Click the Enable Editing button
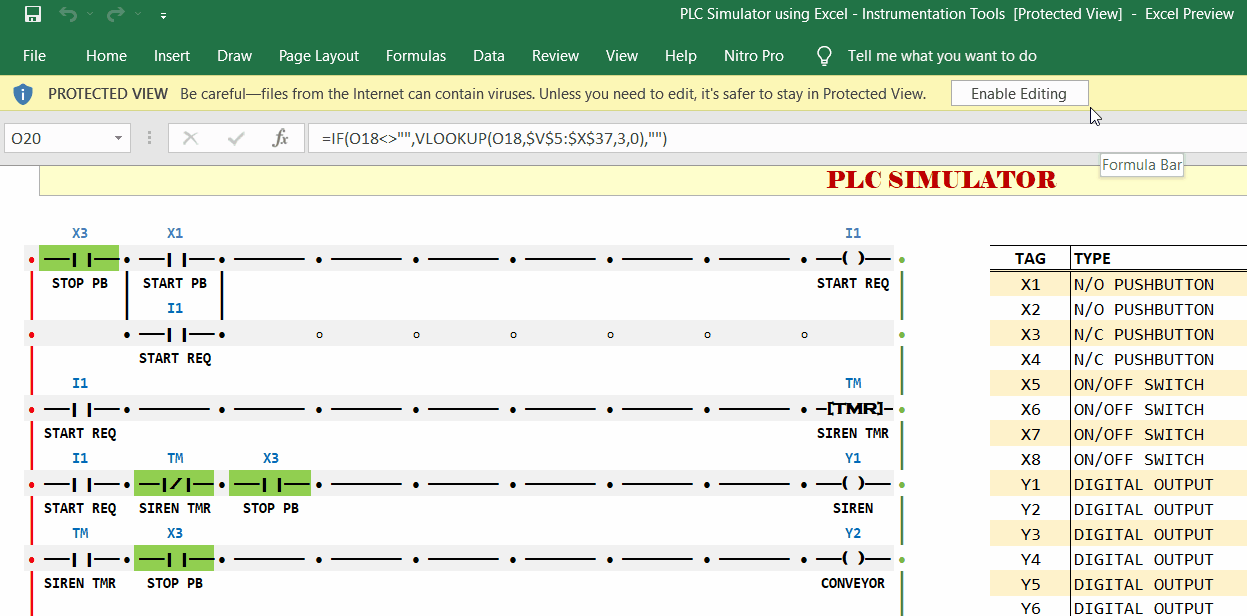Image resolution: width=1247 pixels, height=616 pixels. click(1019, 94)
